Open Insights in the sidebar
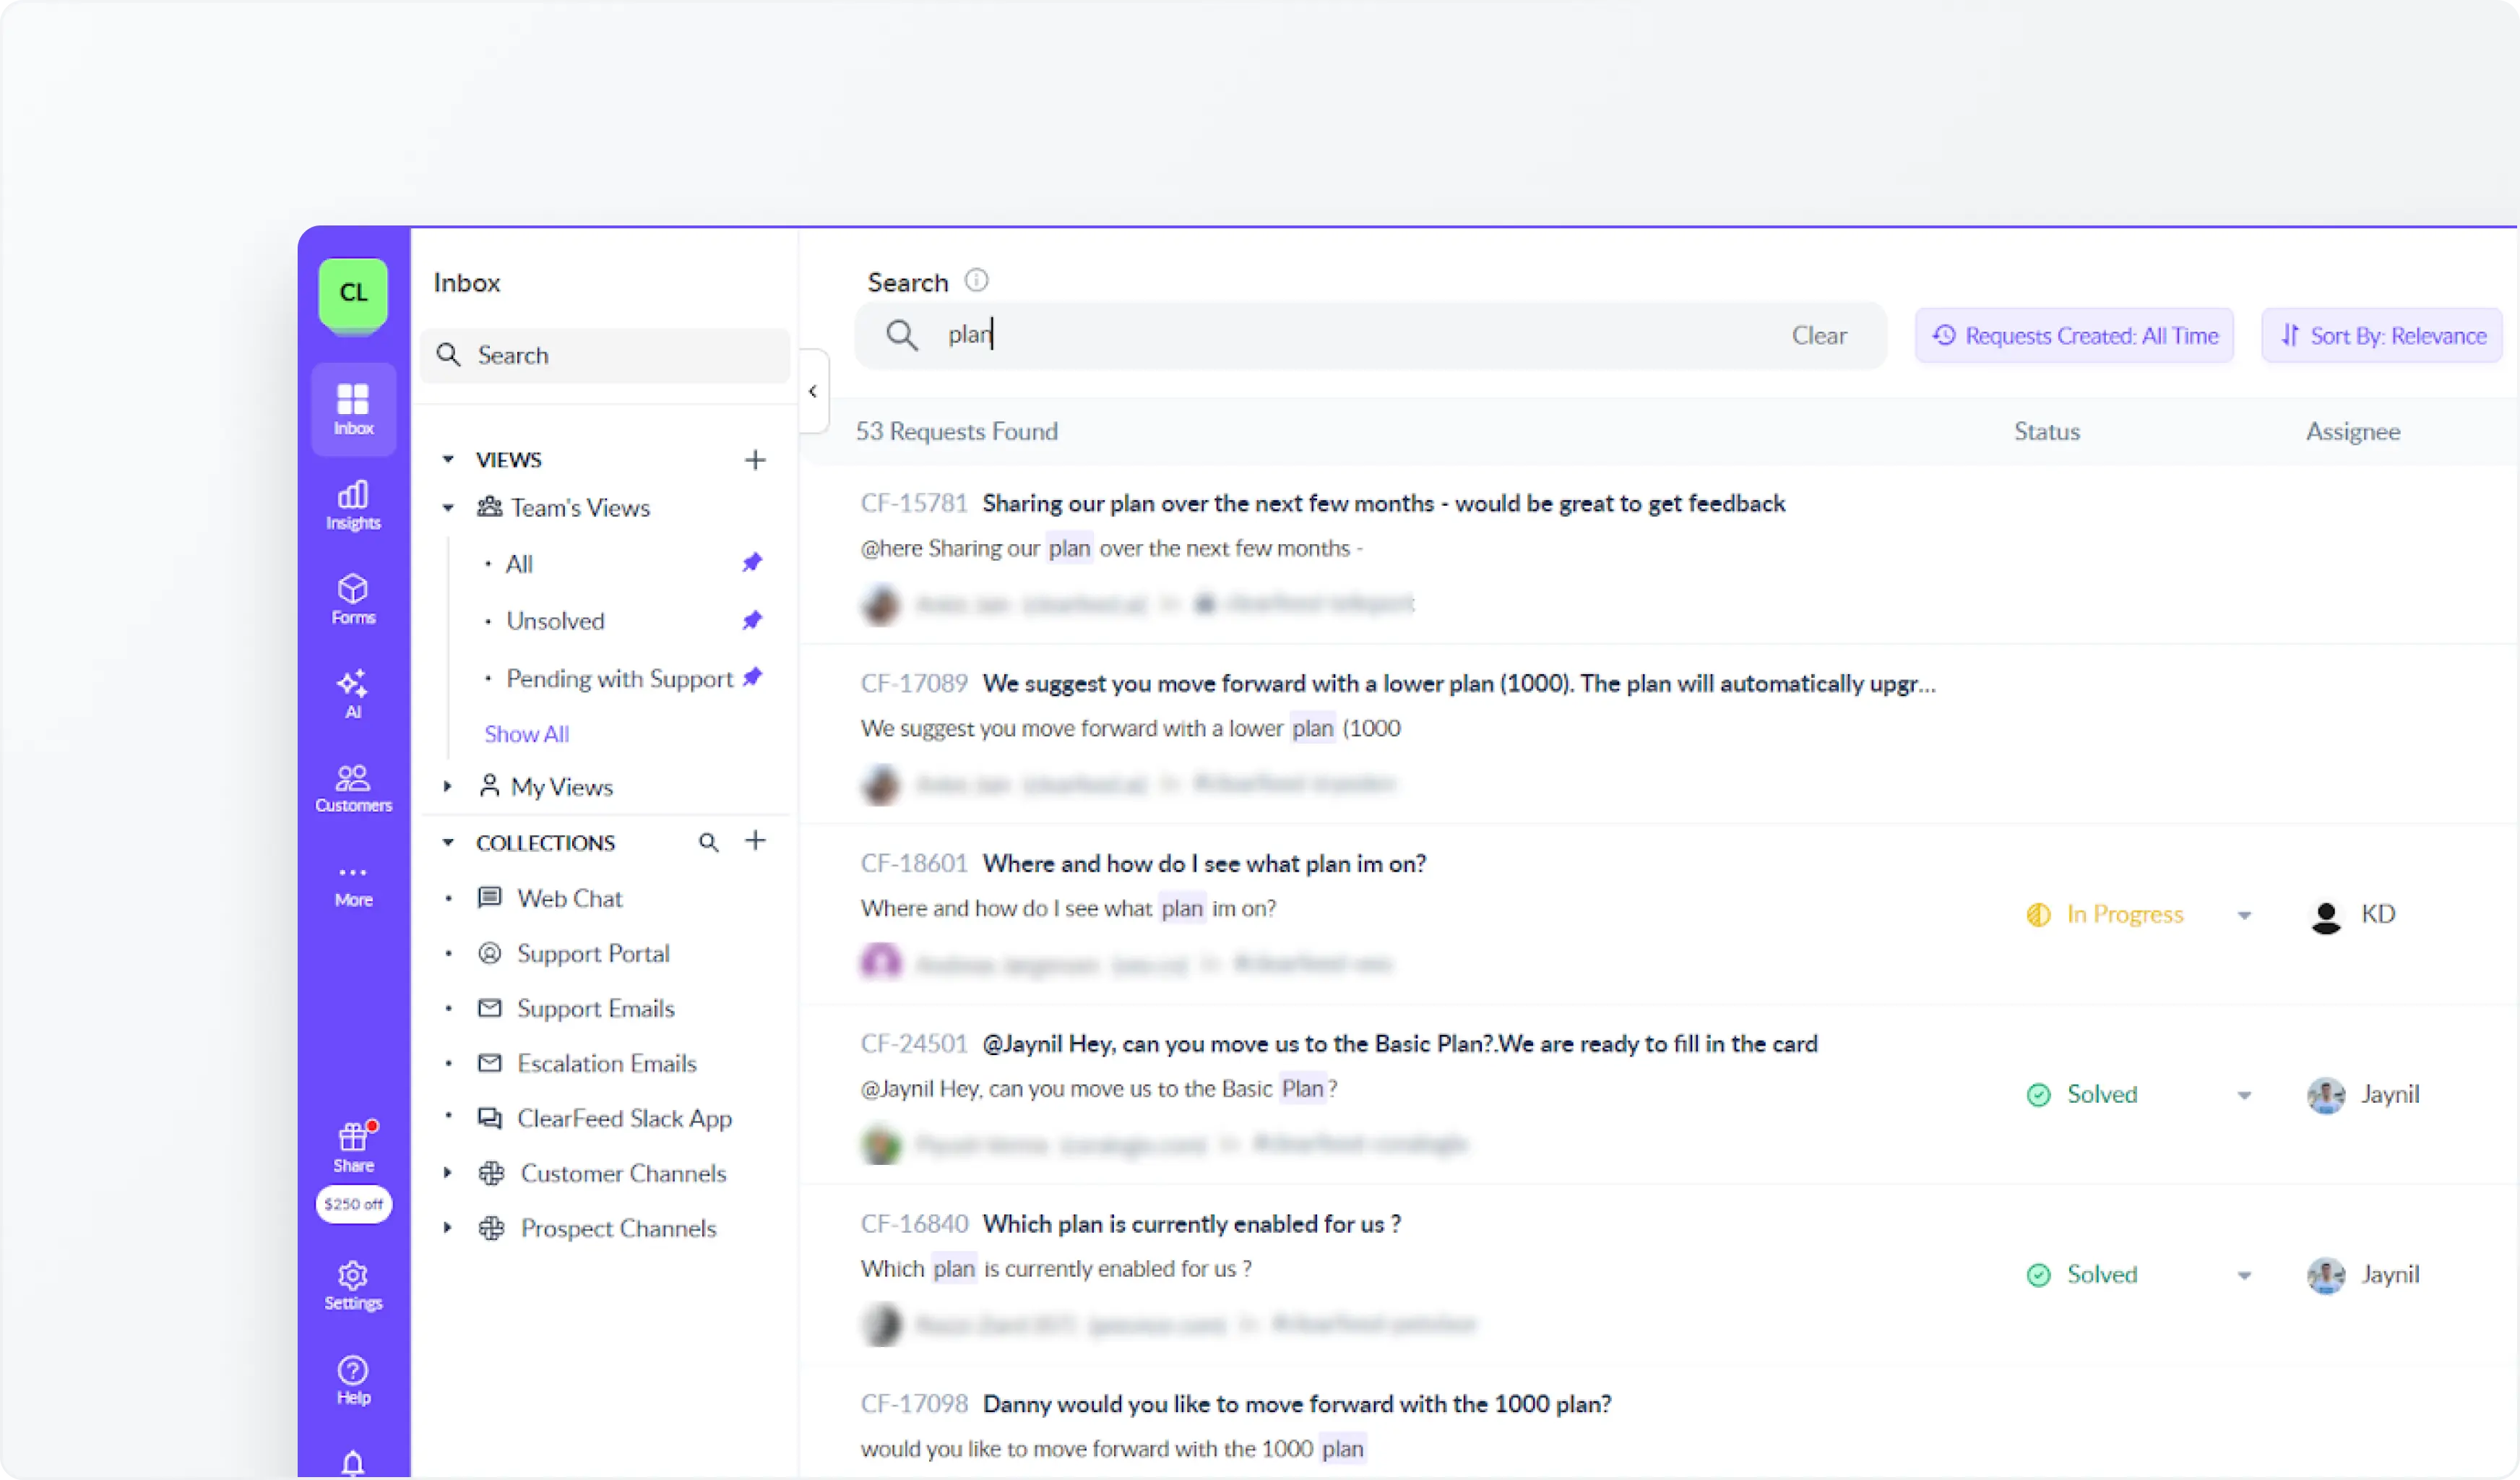 [x=353, y=505]
